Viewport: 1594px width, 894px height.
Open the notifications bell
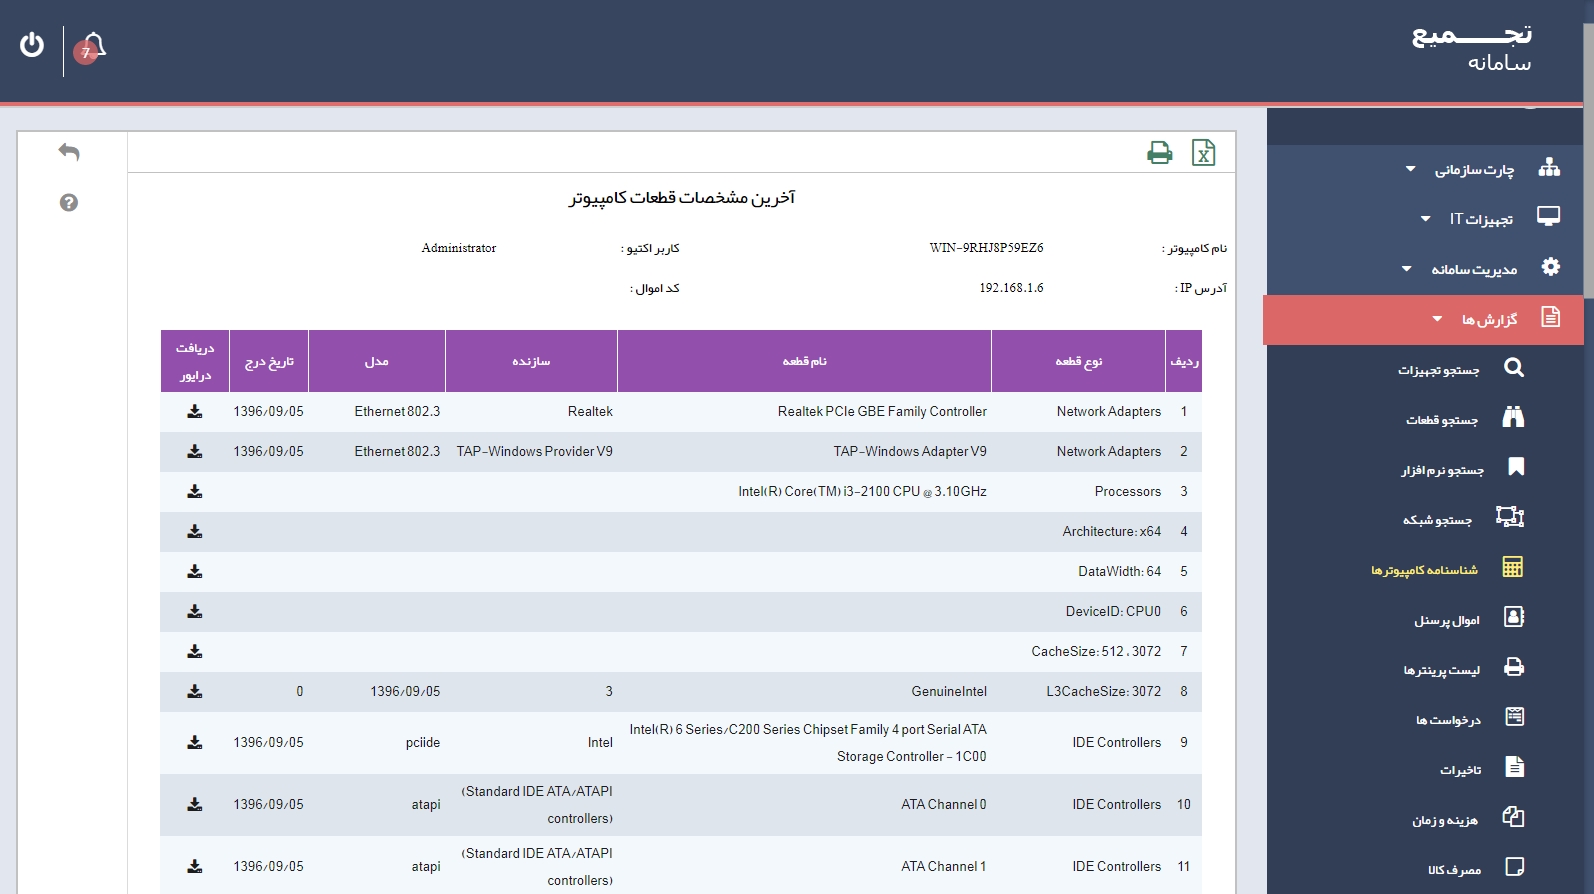(93, 46)
